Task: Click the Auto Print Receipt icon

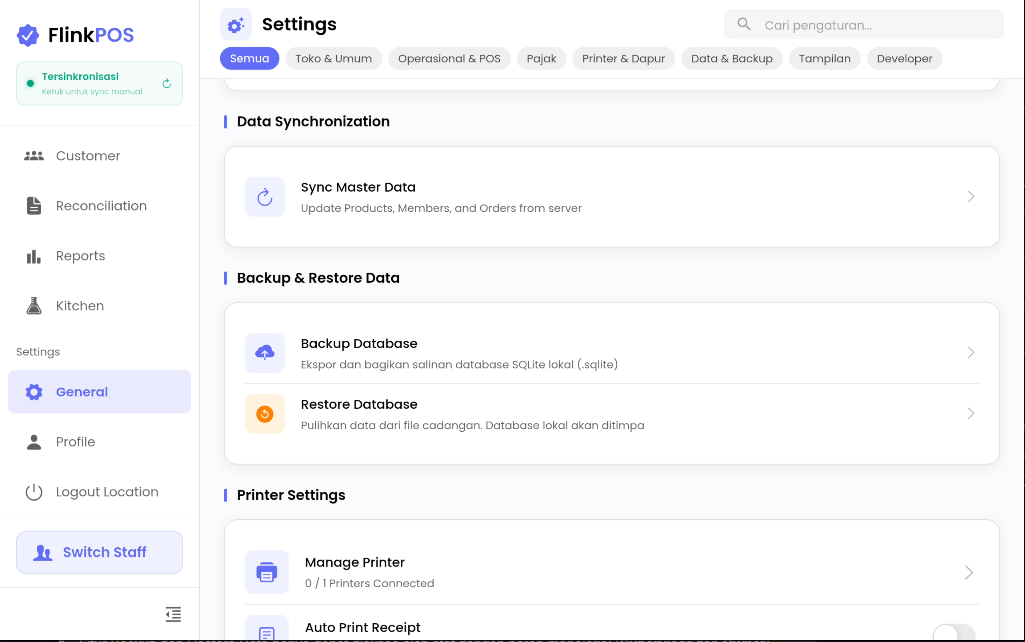Action: [267, 630]
